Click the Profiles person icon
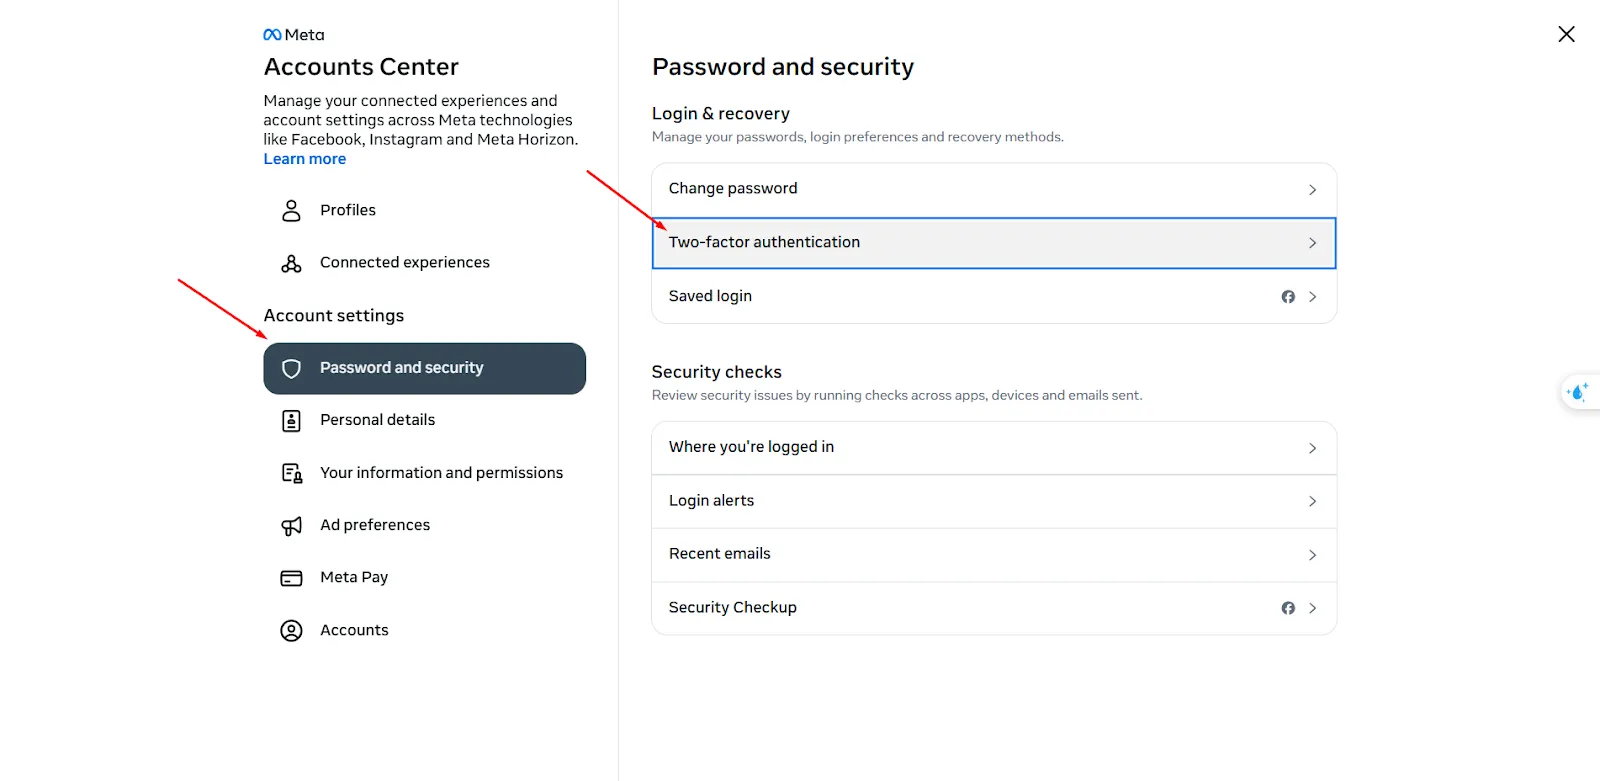Image resolution: width=1600 pixels, height=781 pixels. 291,210
